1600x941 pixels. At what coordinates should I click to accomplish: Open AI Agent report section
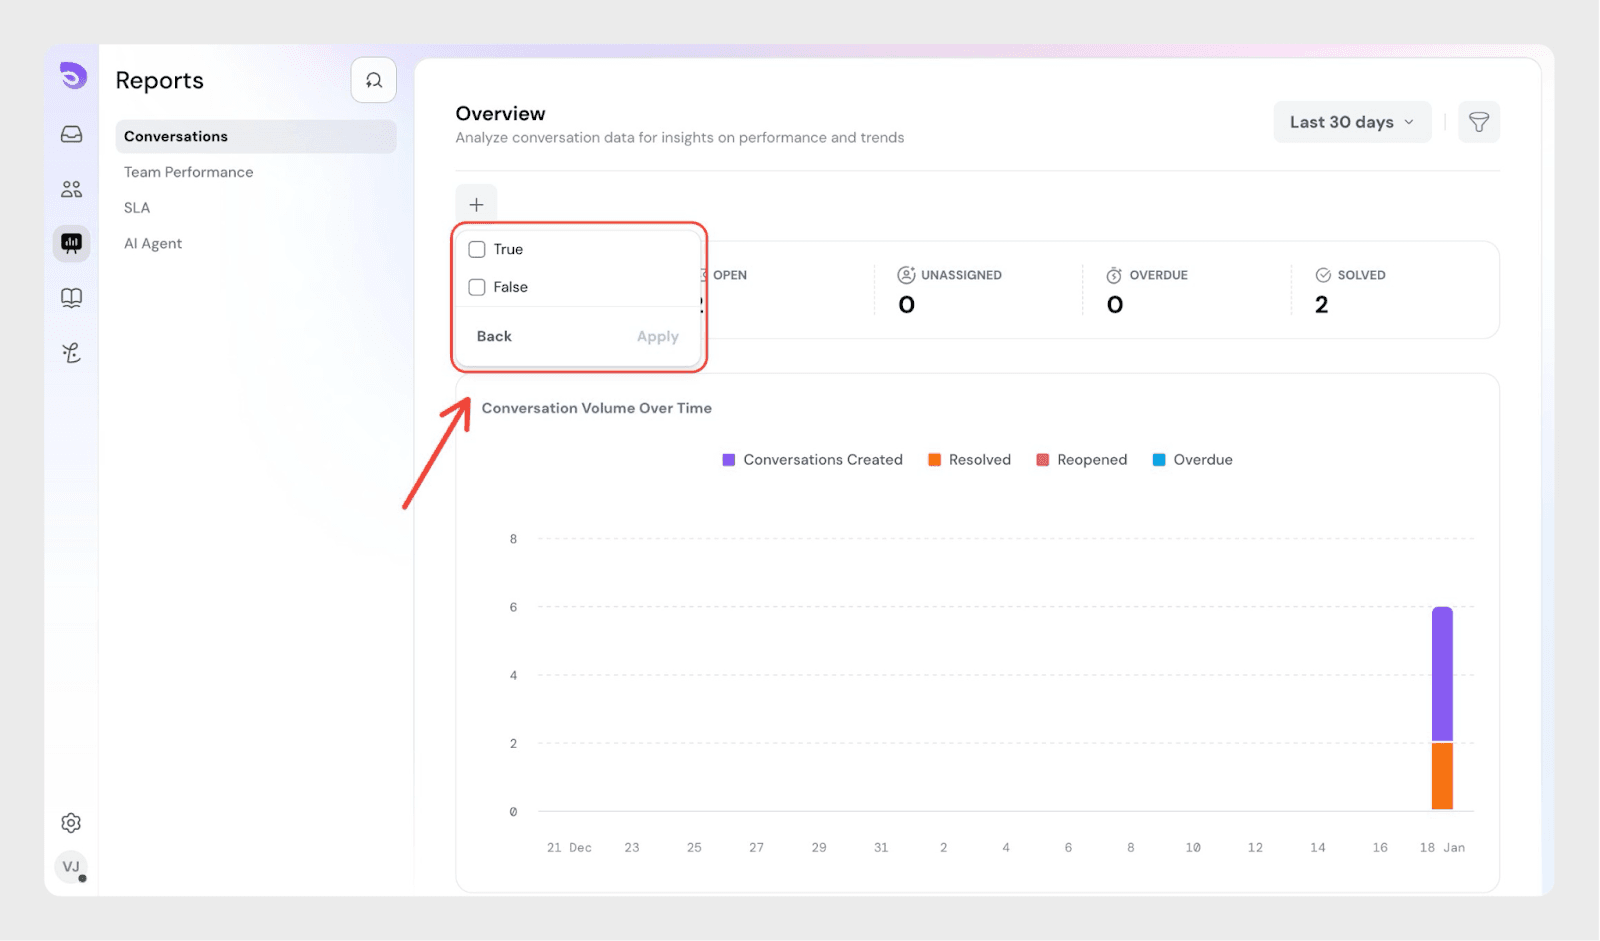153,244
